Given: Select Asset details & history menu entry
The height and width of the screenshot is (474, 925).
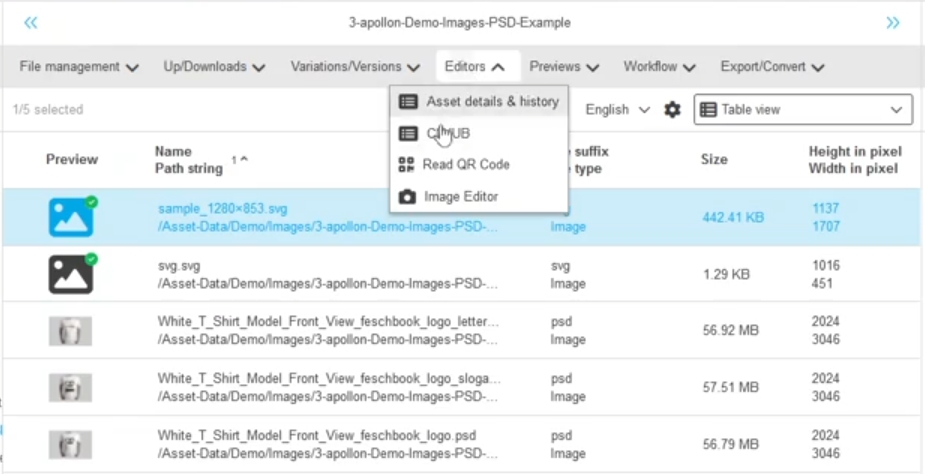Looking at the screenshot, I should point(492,102).
